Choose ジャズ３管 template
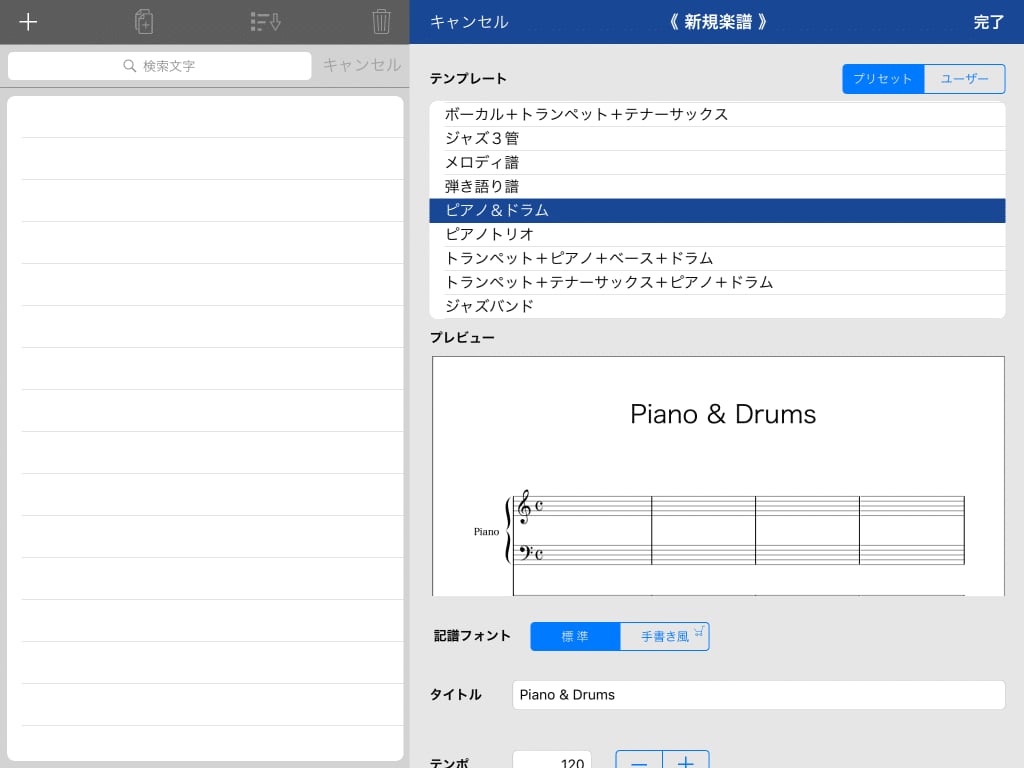This screenshot has width=1024, height=768. (717, 138)
